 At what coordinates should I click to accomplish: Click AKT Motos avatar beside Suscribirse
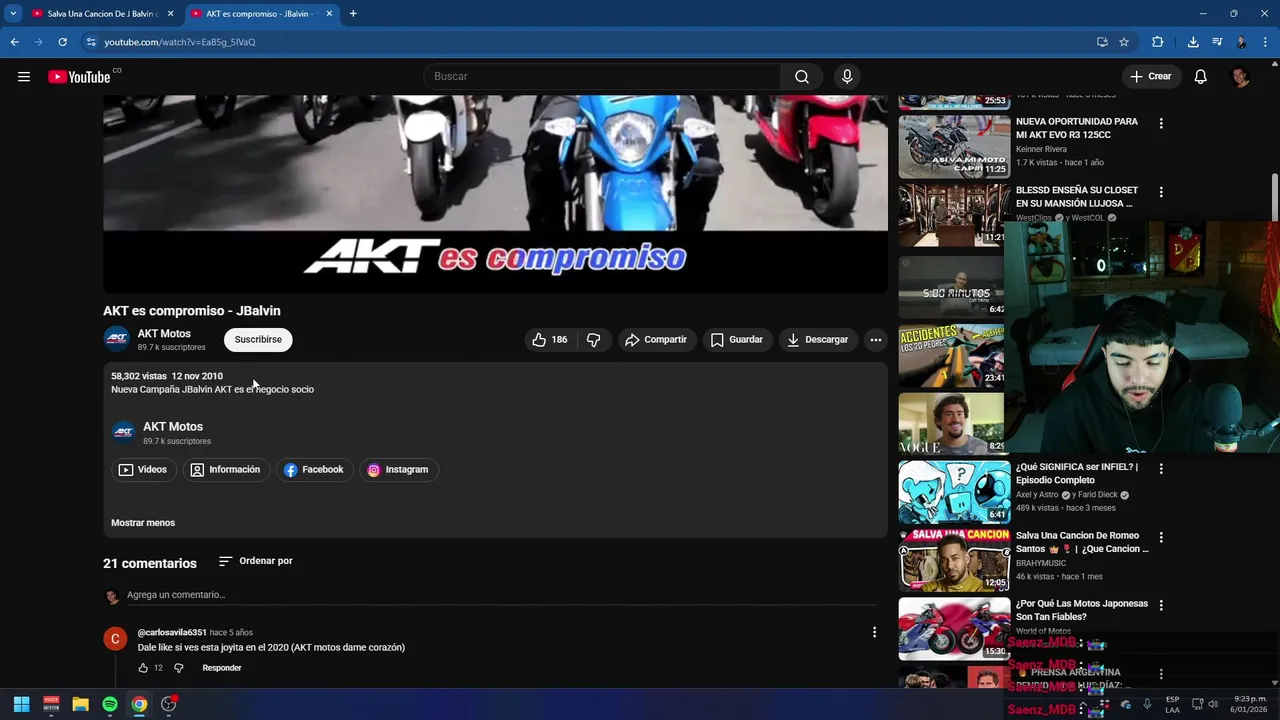117,340
